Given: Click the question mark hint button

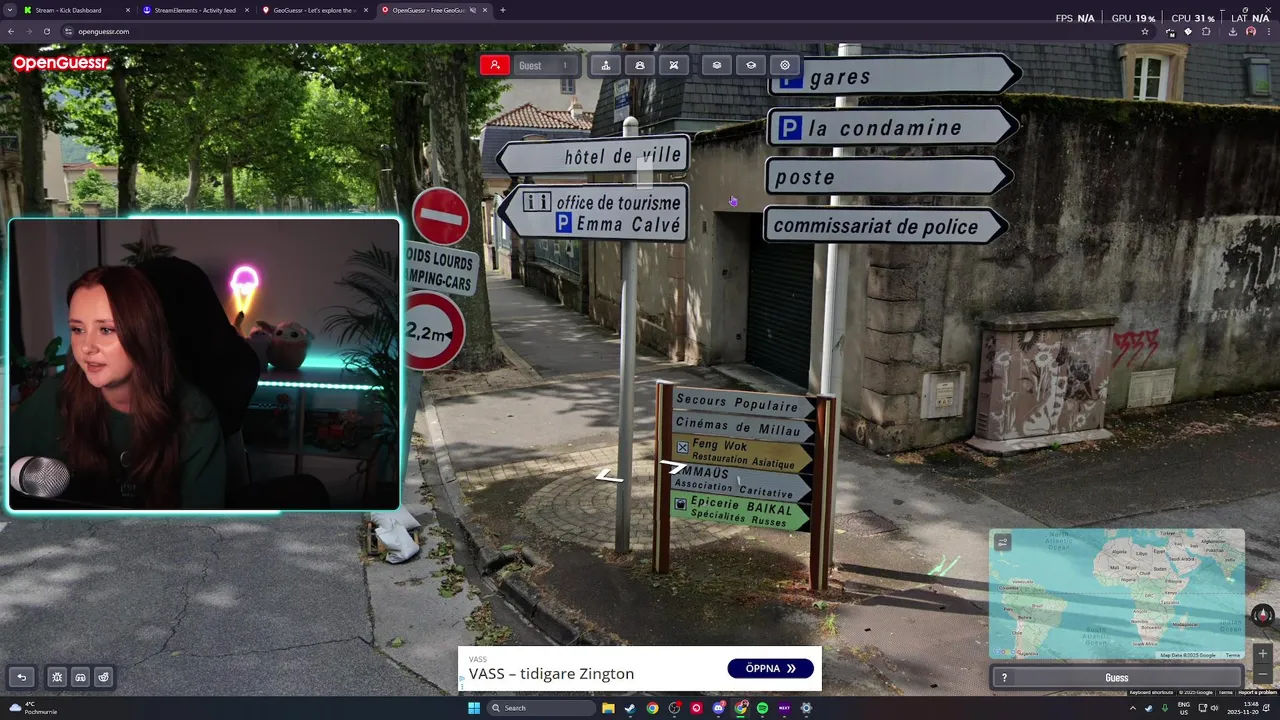Looking at the screenshot, I should [1004, 678].
